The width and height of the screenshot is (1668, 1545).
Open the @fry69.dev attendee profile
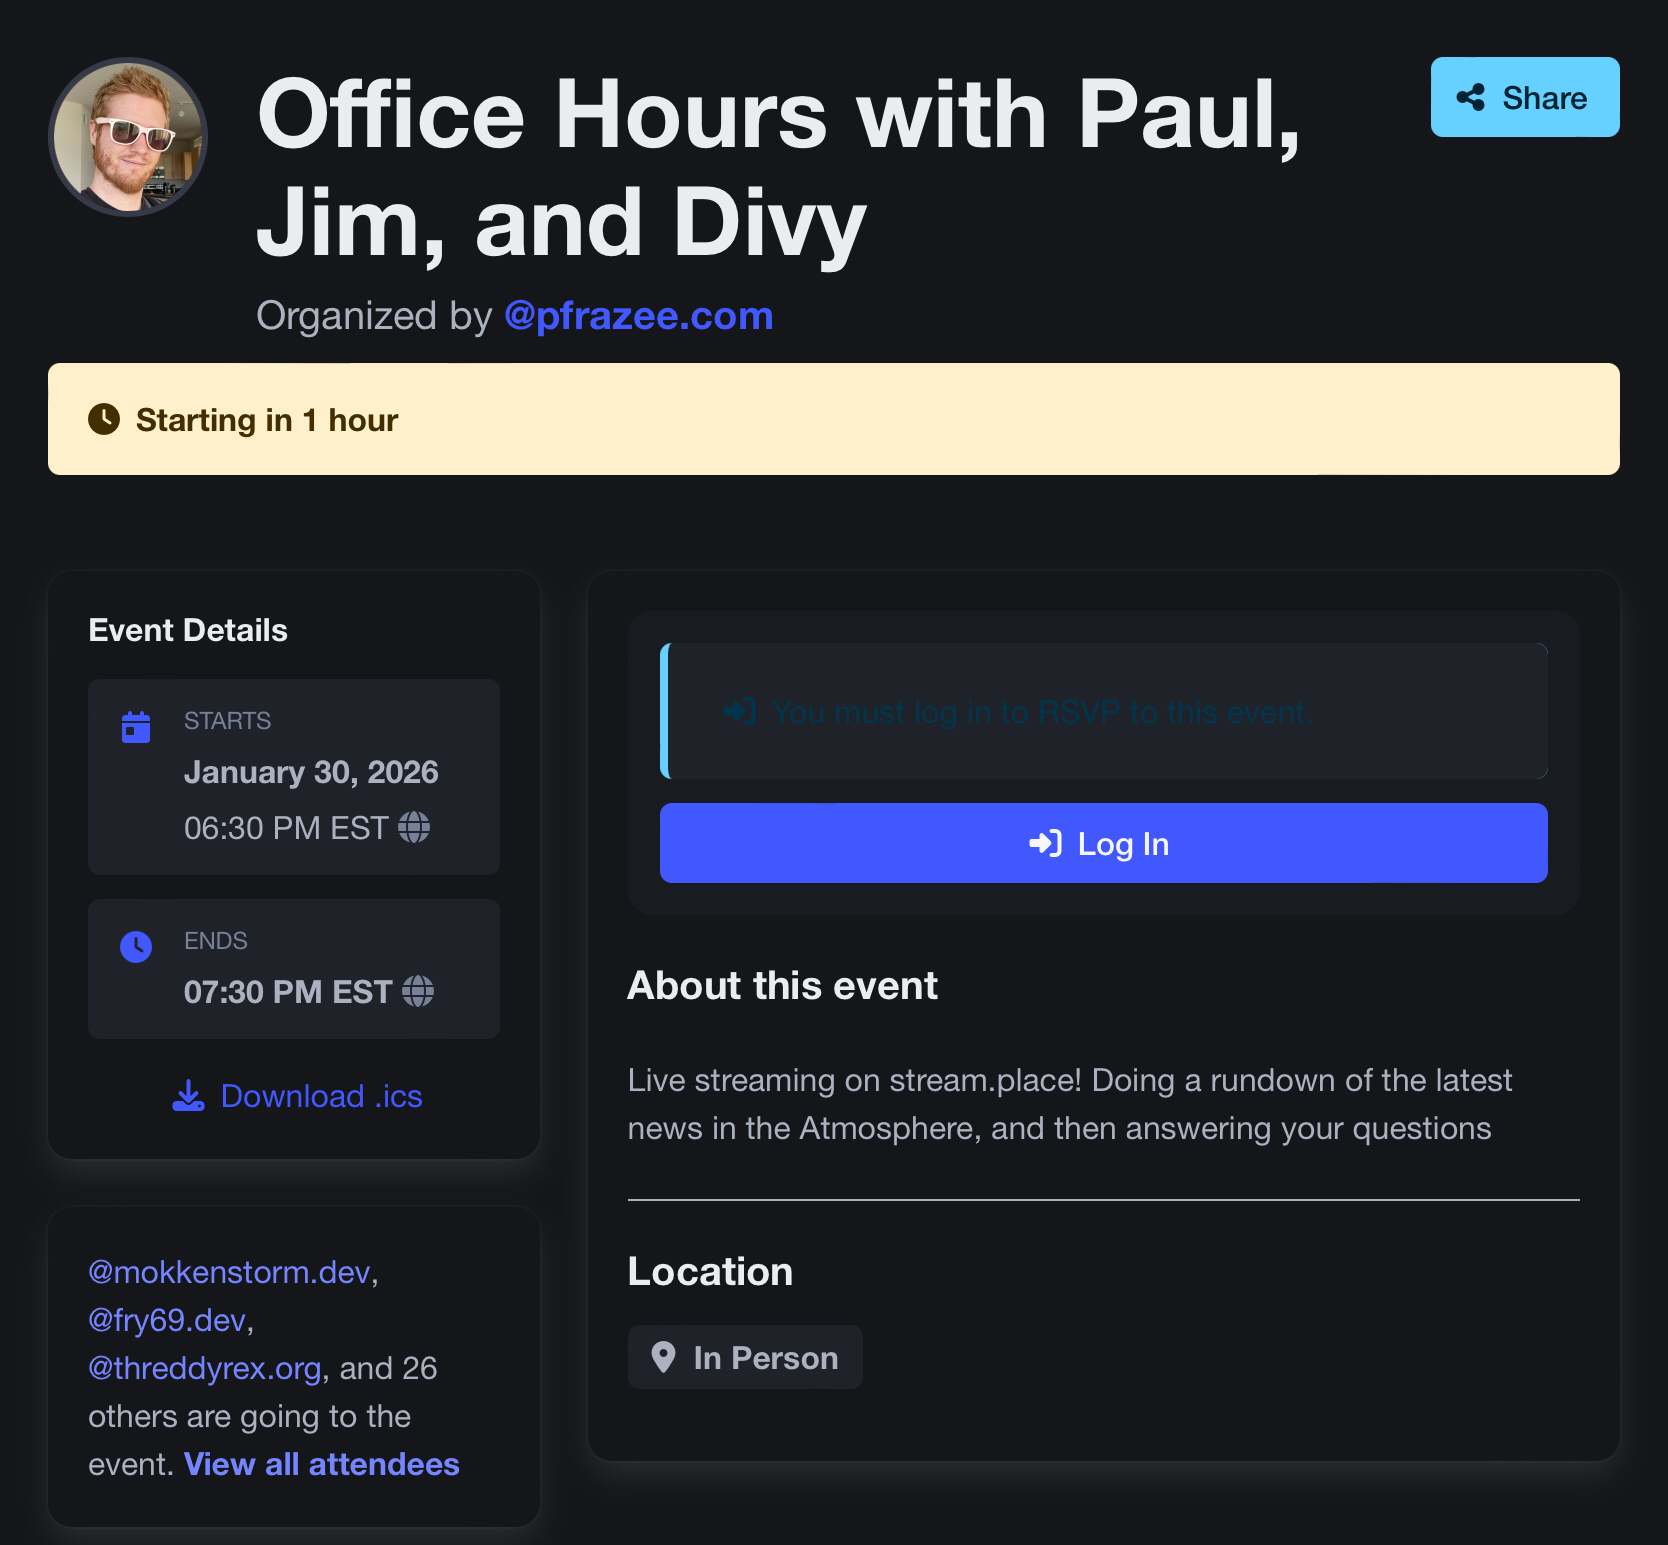167,1320
